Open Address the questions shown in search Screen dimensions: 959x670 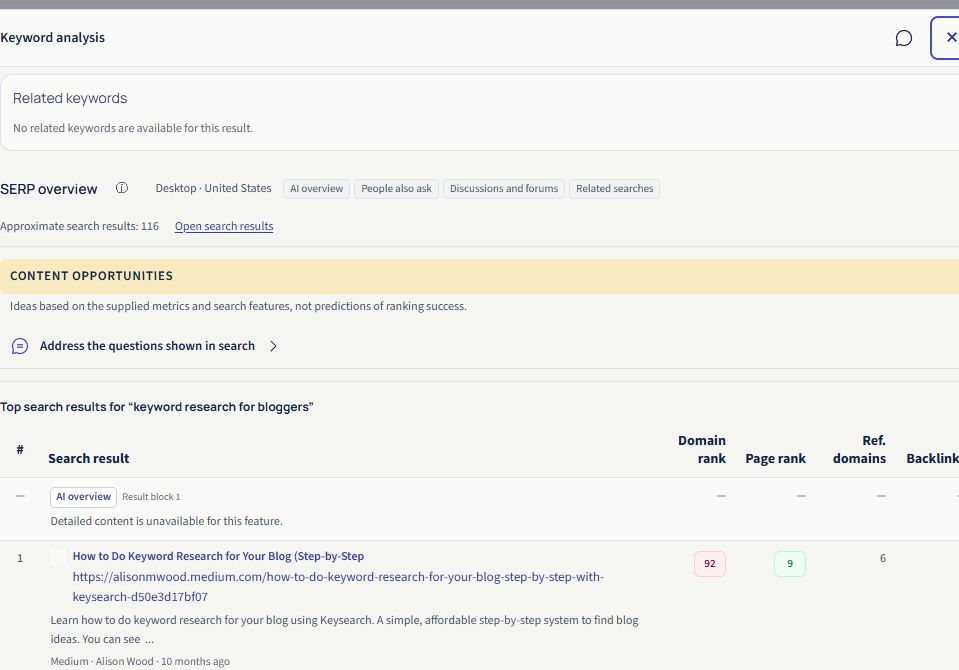(x=147, y=346)
